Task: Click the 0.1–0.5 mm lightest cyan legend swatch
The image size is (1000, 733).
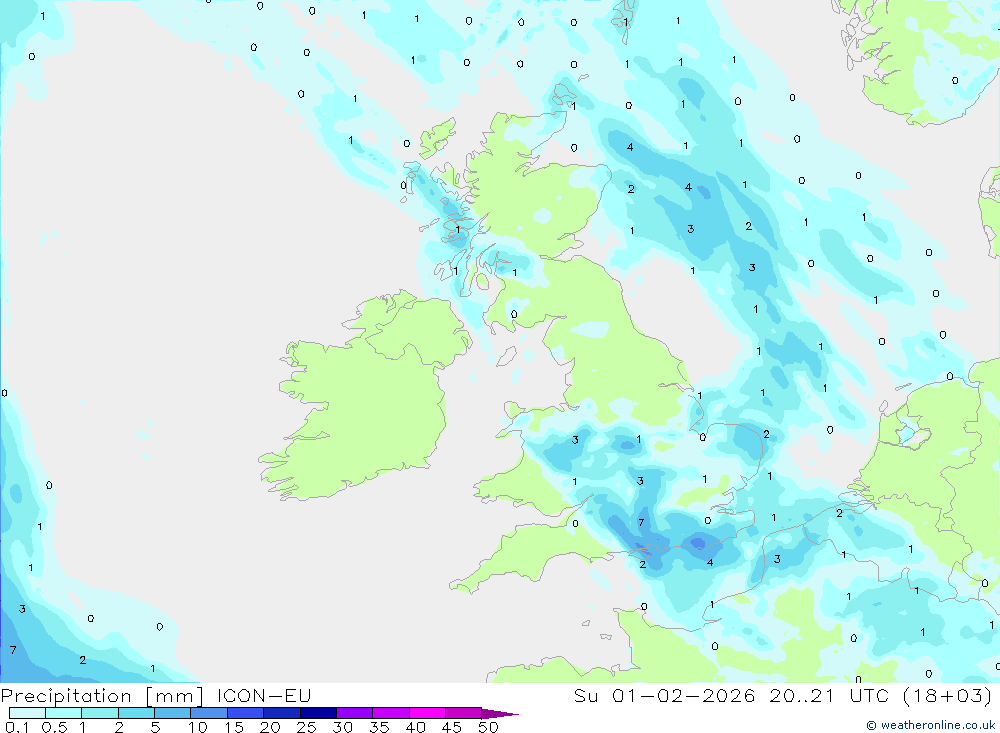Action: [27, 713]
